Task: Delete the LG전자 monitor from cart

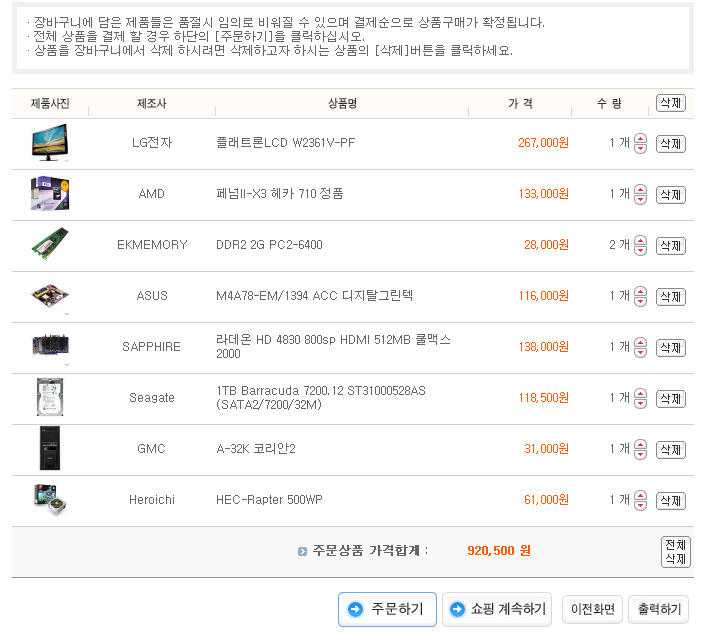Action: pos(670,144)
